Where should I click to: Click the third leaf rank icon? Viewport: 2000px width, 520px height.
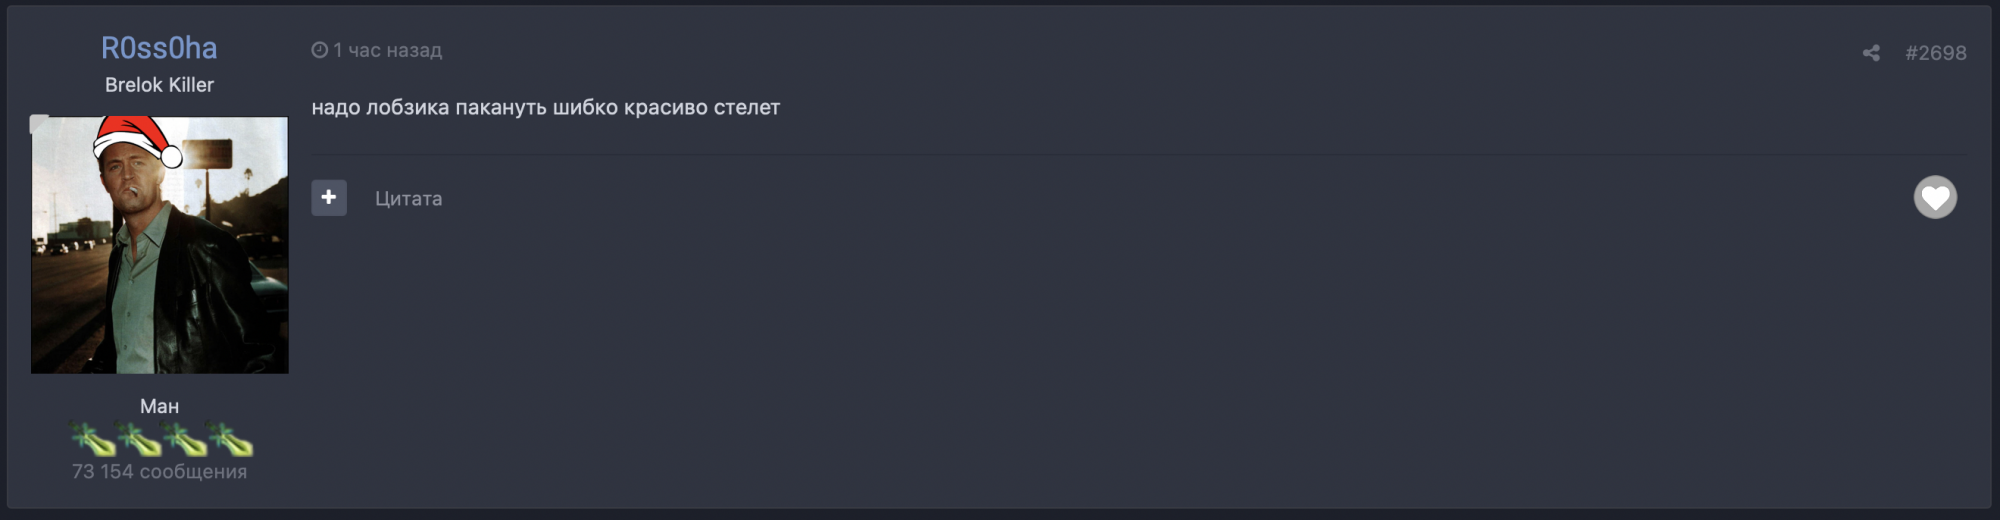click(x=184, y=438)
